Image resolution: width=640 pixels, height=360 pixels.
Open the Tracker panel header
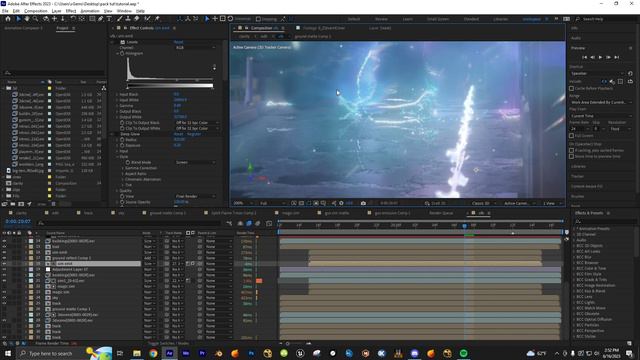point(577,176)
